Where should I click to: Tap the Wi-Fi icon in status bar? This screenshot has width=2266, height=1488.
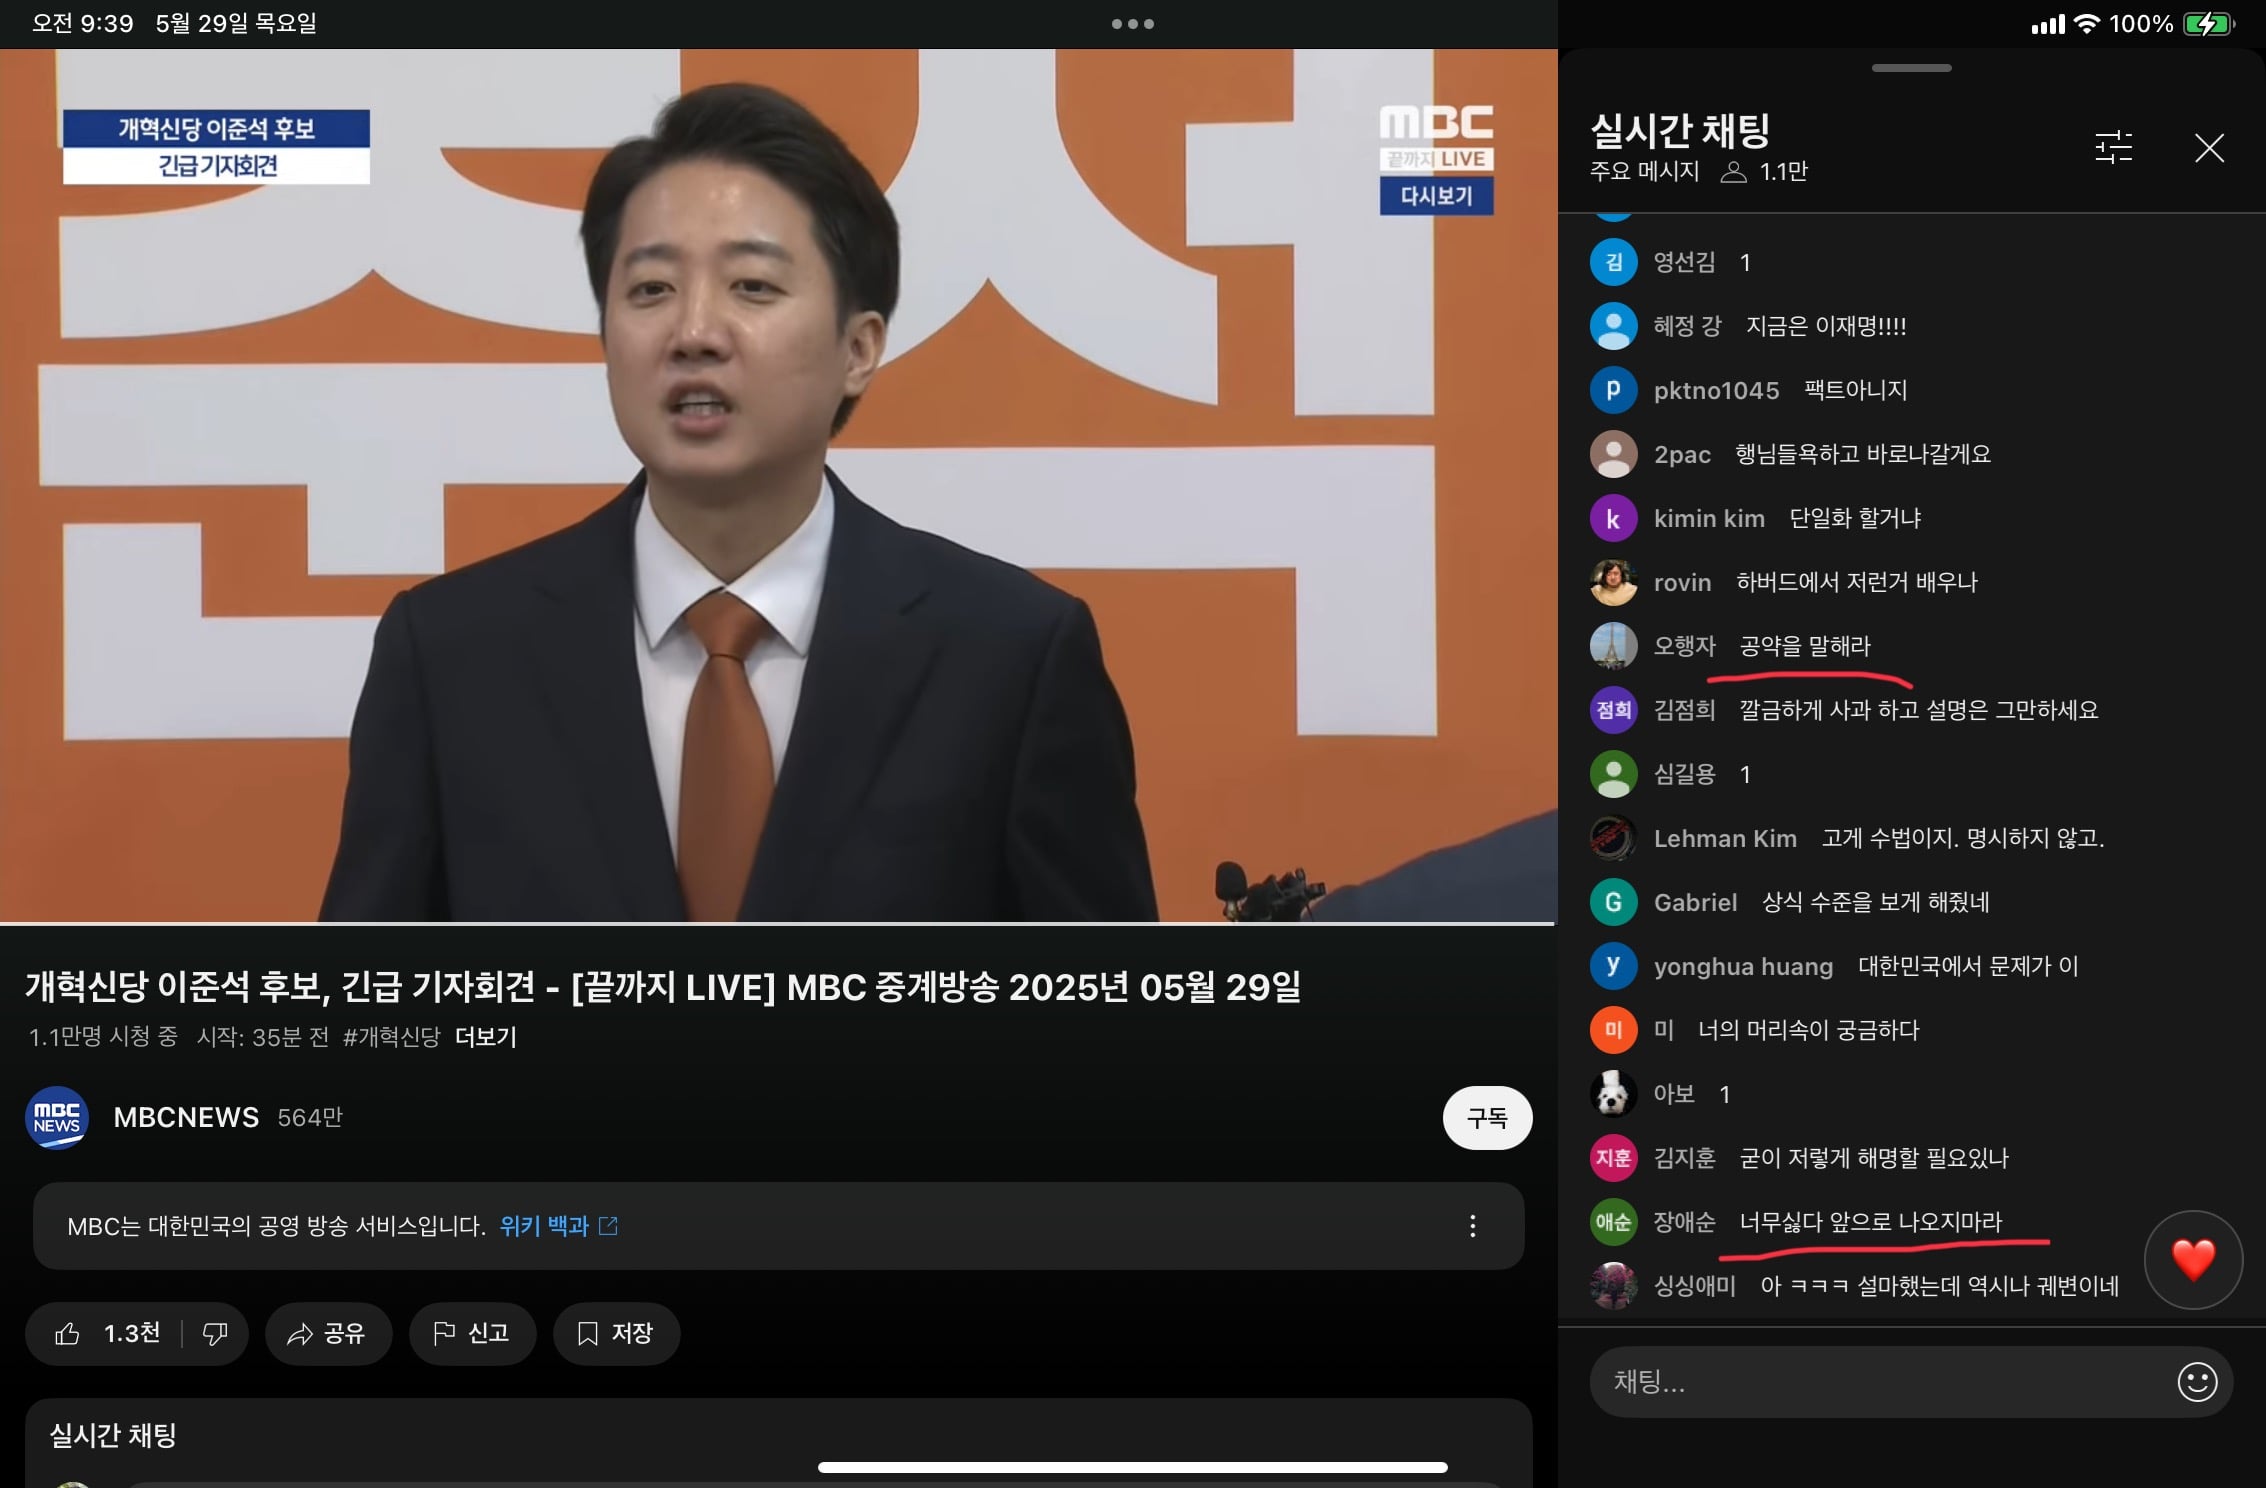2086,24
